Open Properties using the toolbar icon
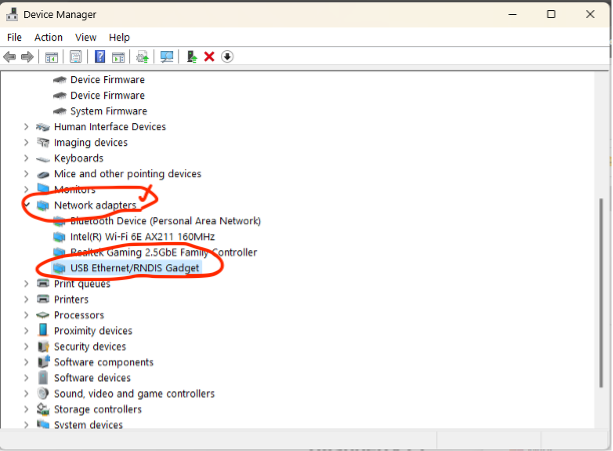Screen dimensions: 613x451 pyautogui.click(x=76, y=57)
